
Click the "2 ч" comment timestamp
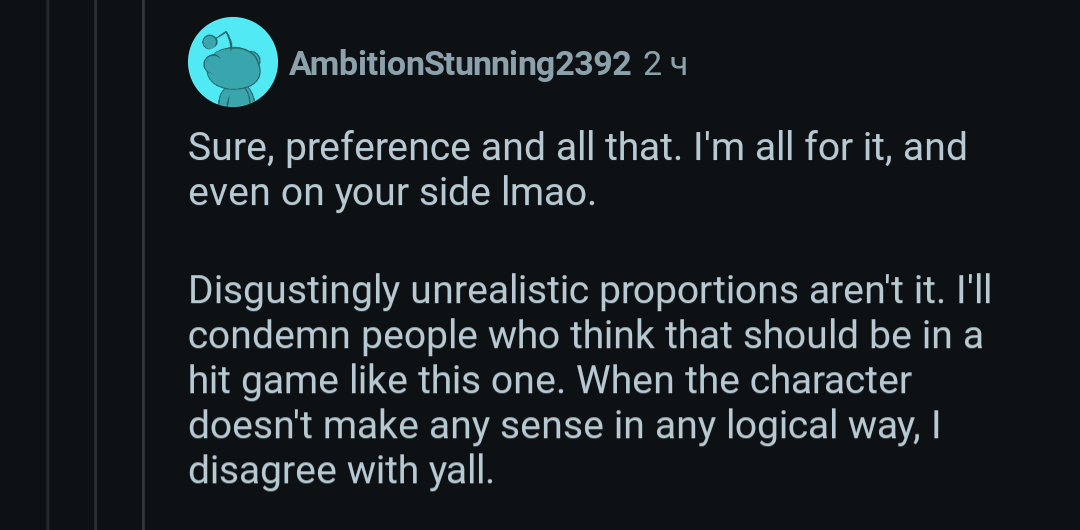point(667,65)
